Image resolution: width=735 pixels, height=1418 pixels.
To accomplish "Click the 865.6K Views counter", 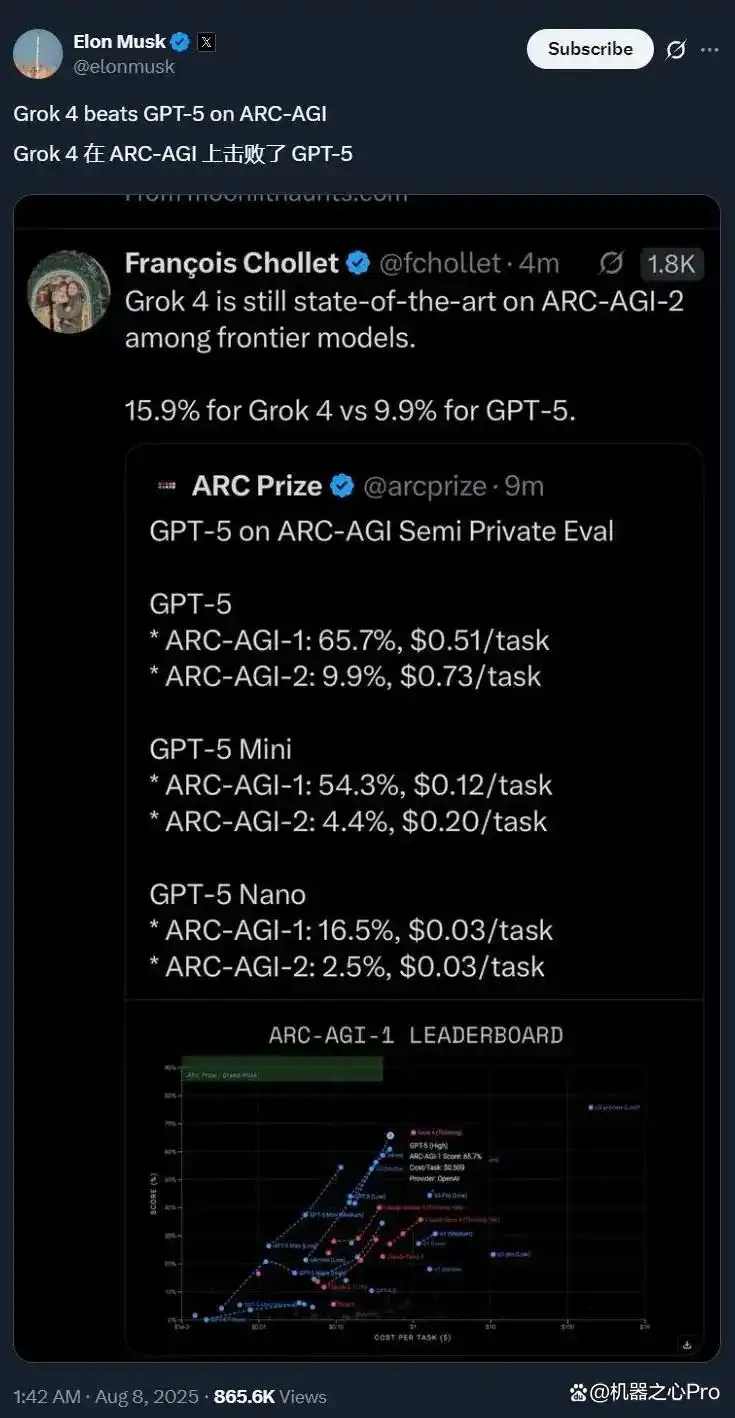I will [270, 1396].
